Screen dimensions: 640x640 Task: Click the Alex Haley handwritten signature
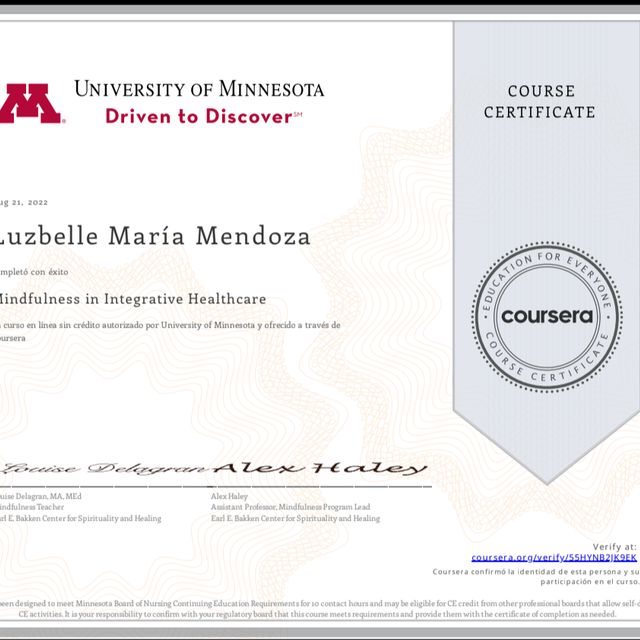point(320,468)
